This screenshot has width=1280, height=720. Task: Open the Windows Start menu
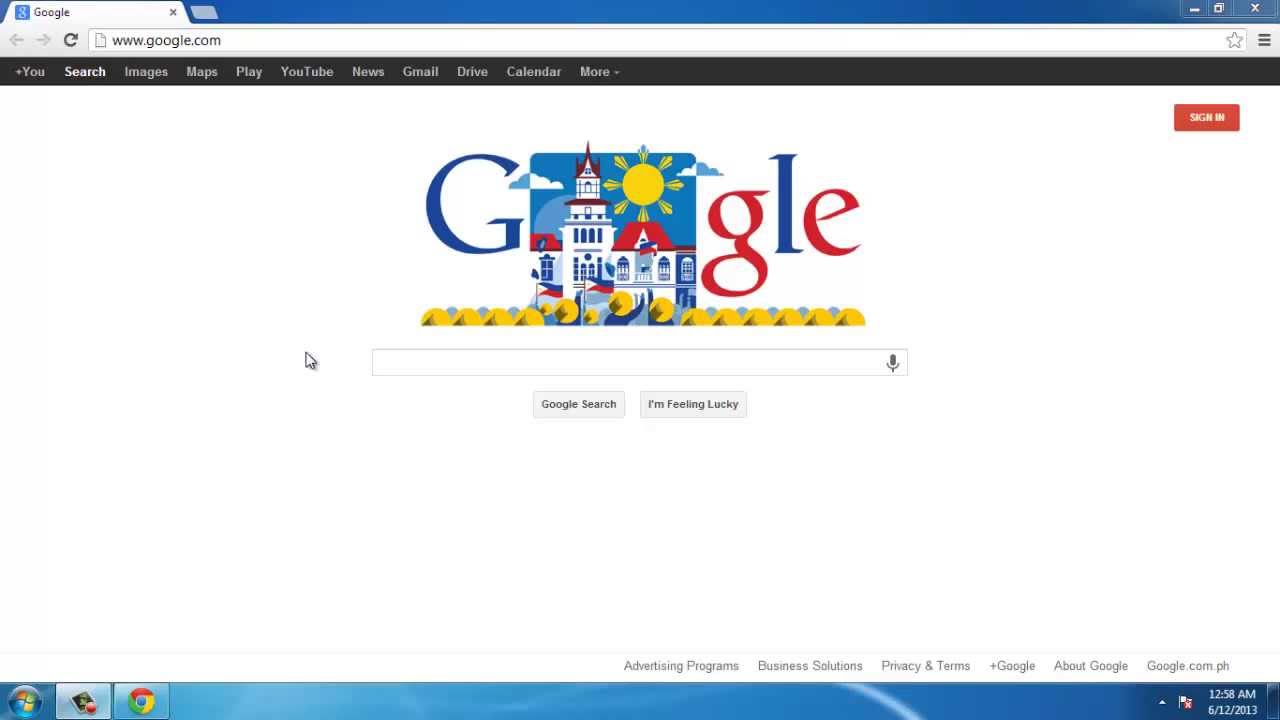[24, 702]
